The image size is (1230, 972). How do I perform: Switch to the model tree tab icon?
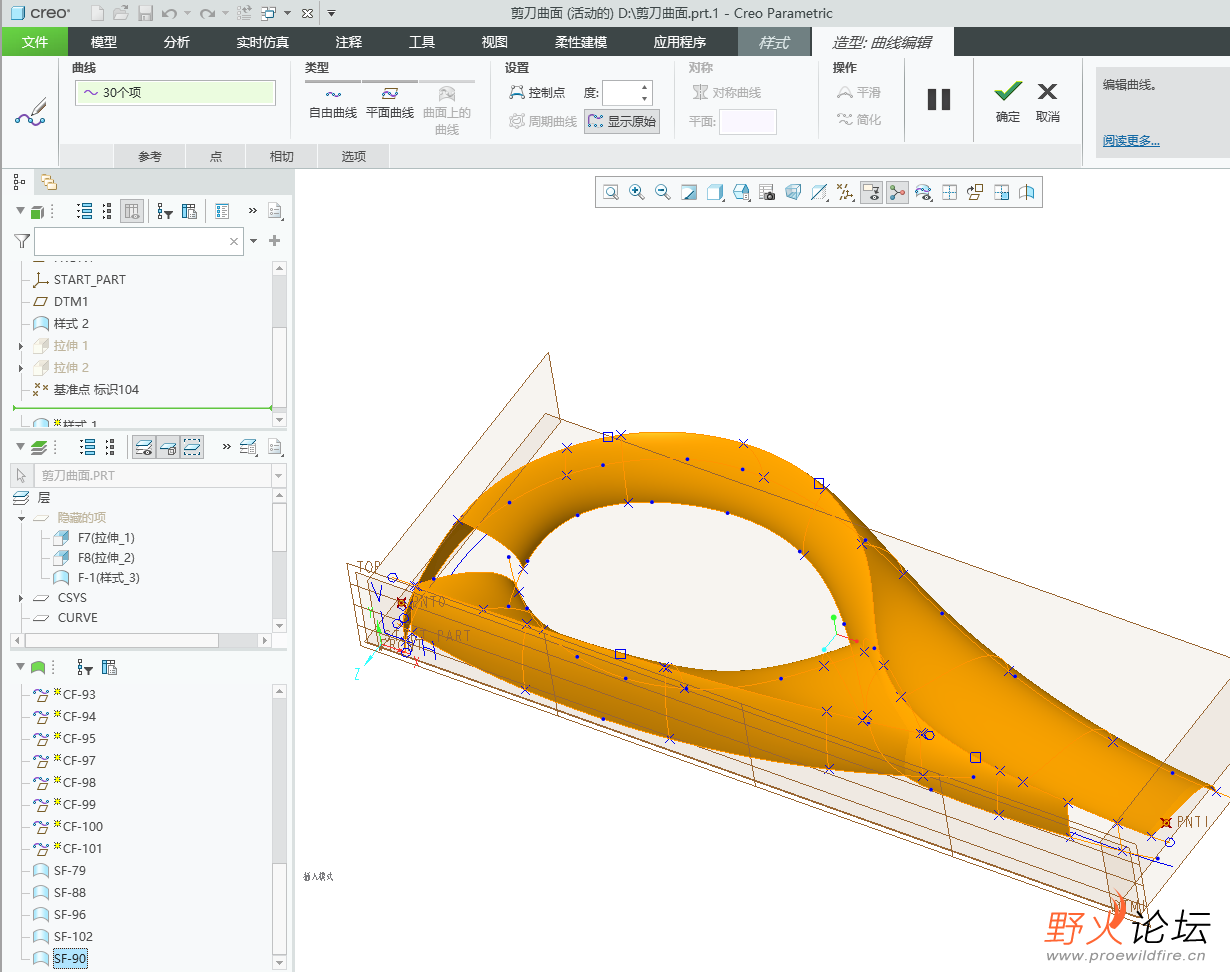[19, 182]
